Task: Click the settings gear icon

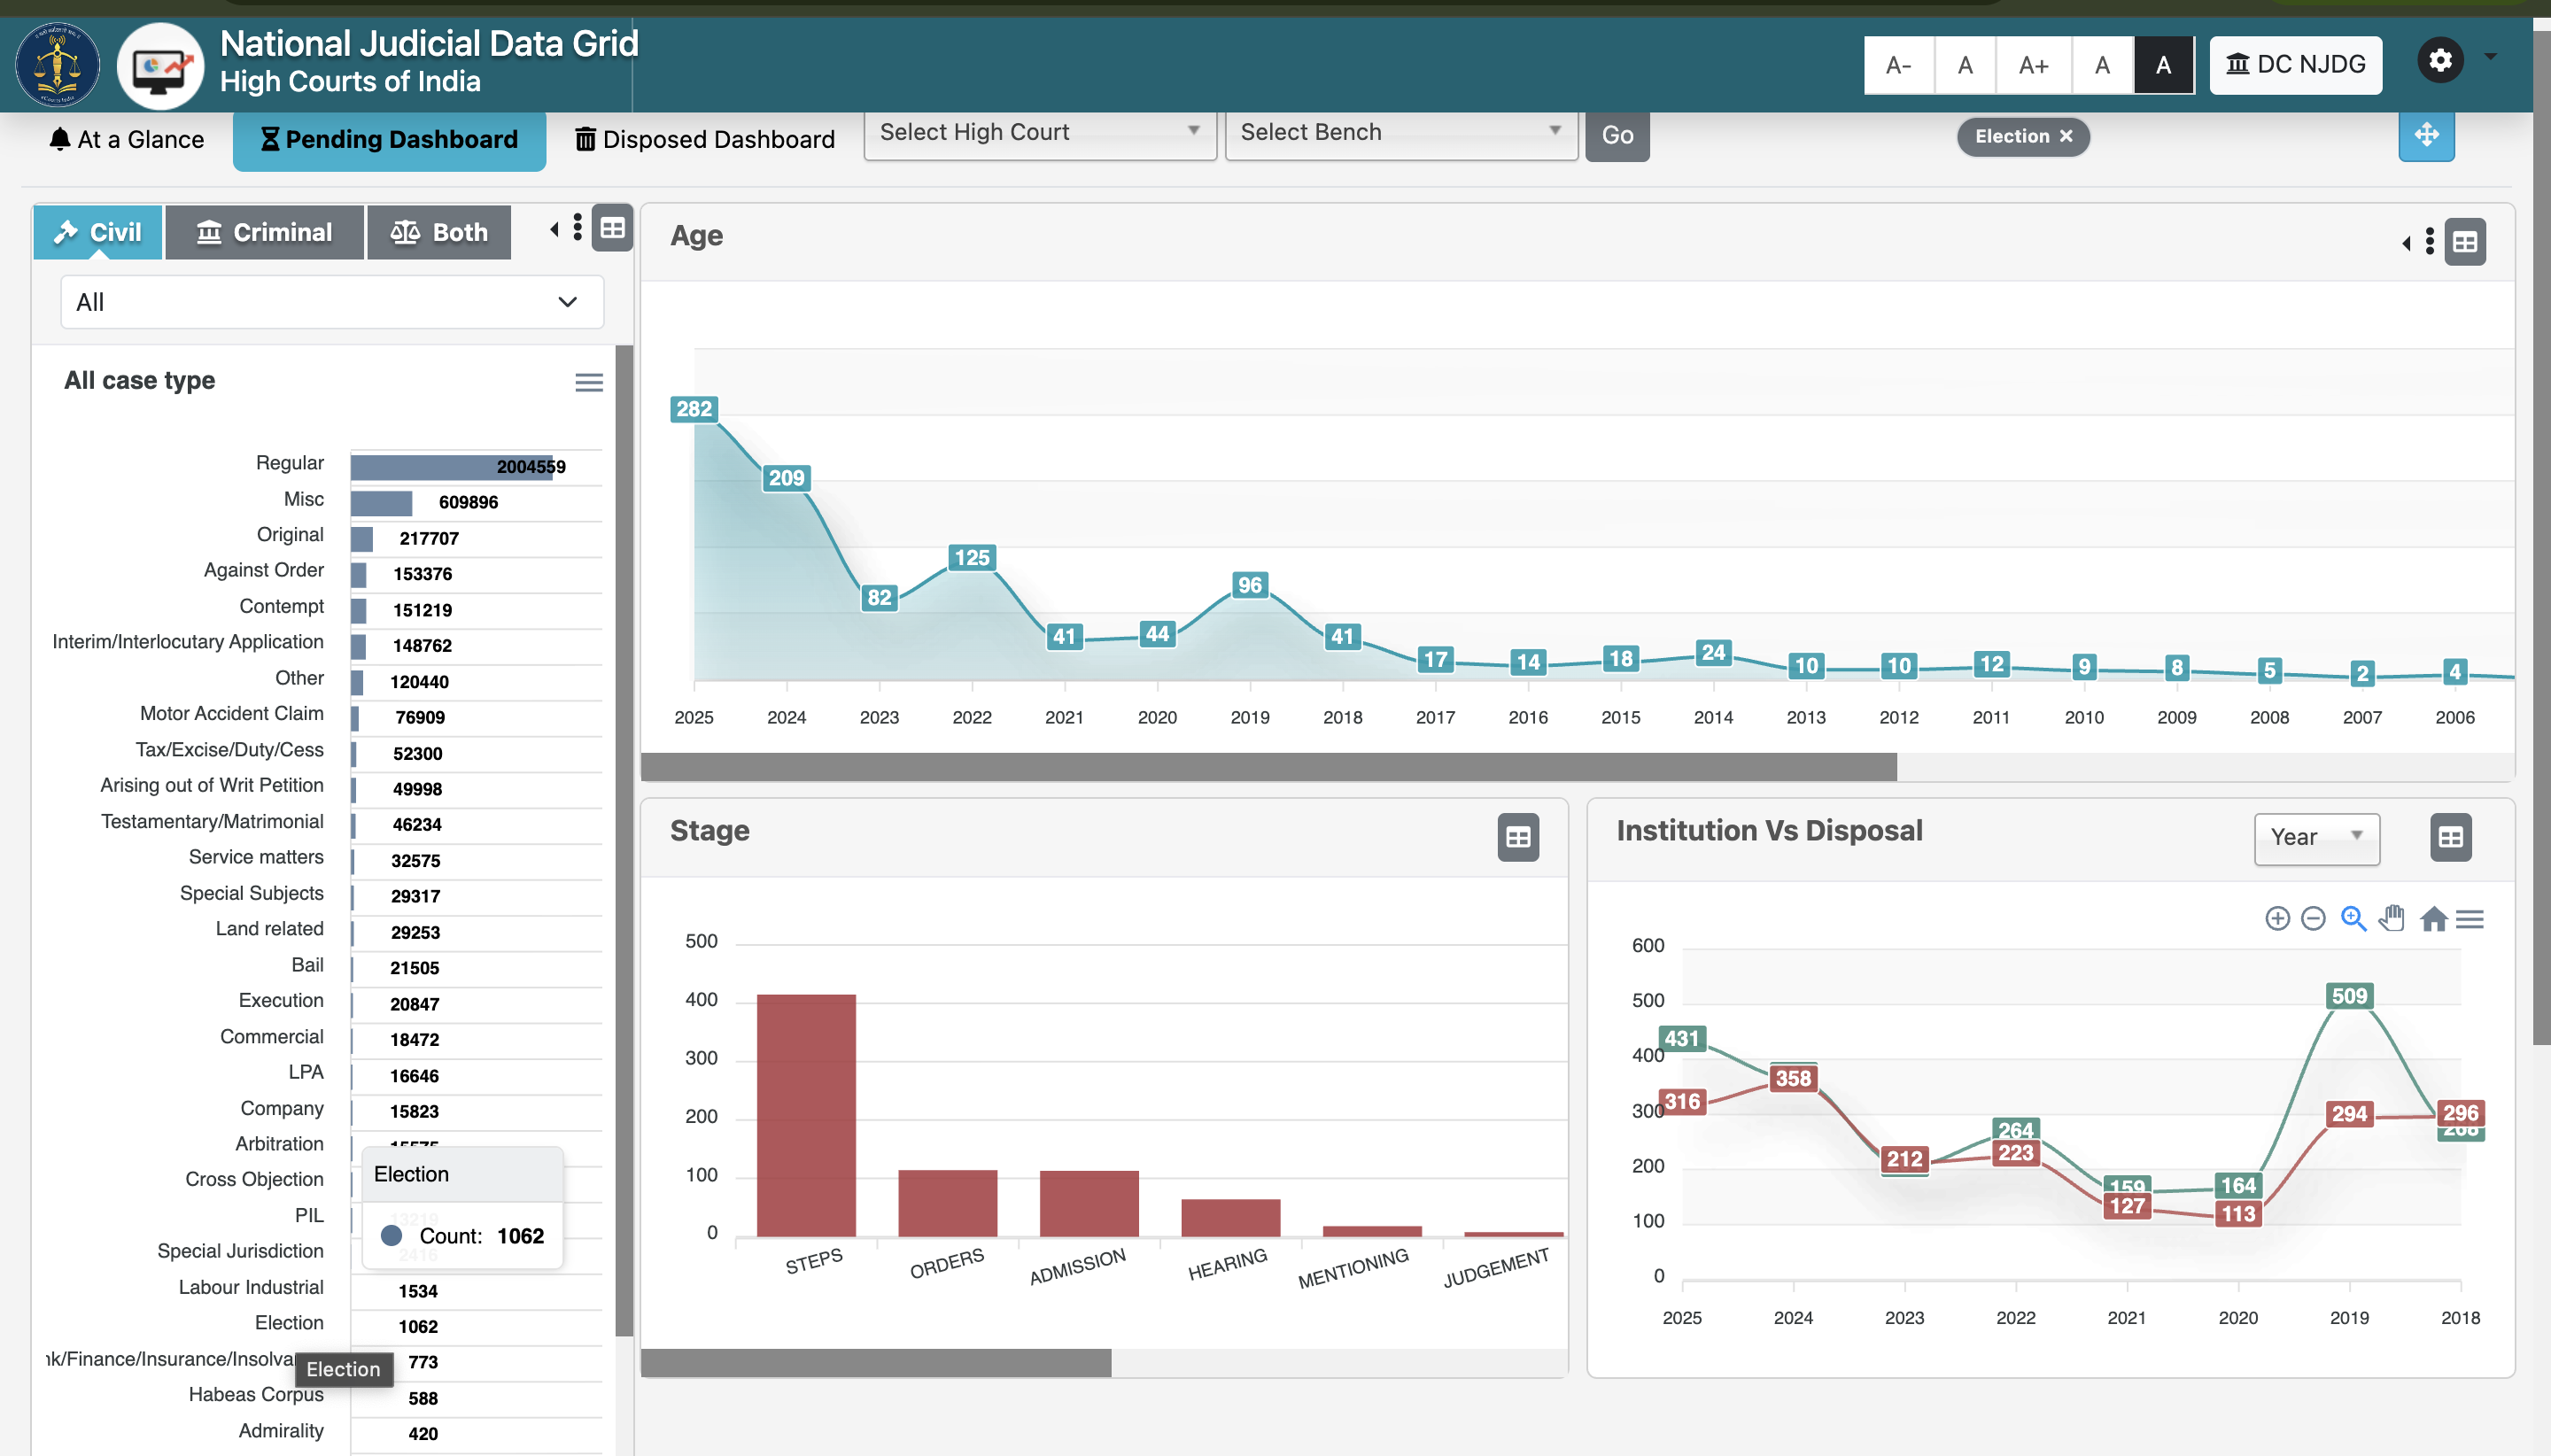Action: (2440, 60)
